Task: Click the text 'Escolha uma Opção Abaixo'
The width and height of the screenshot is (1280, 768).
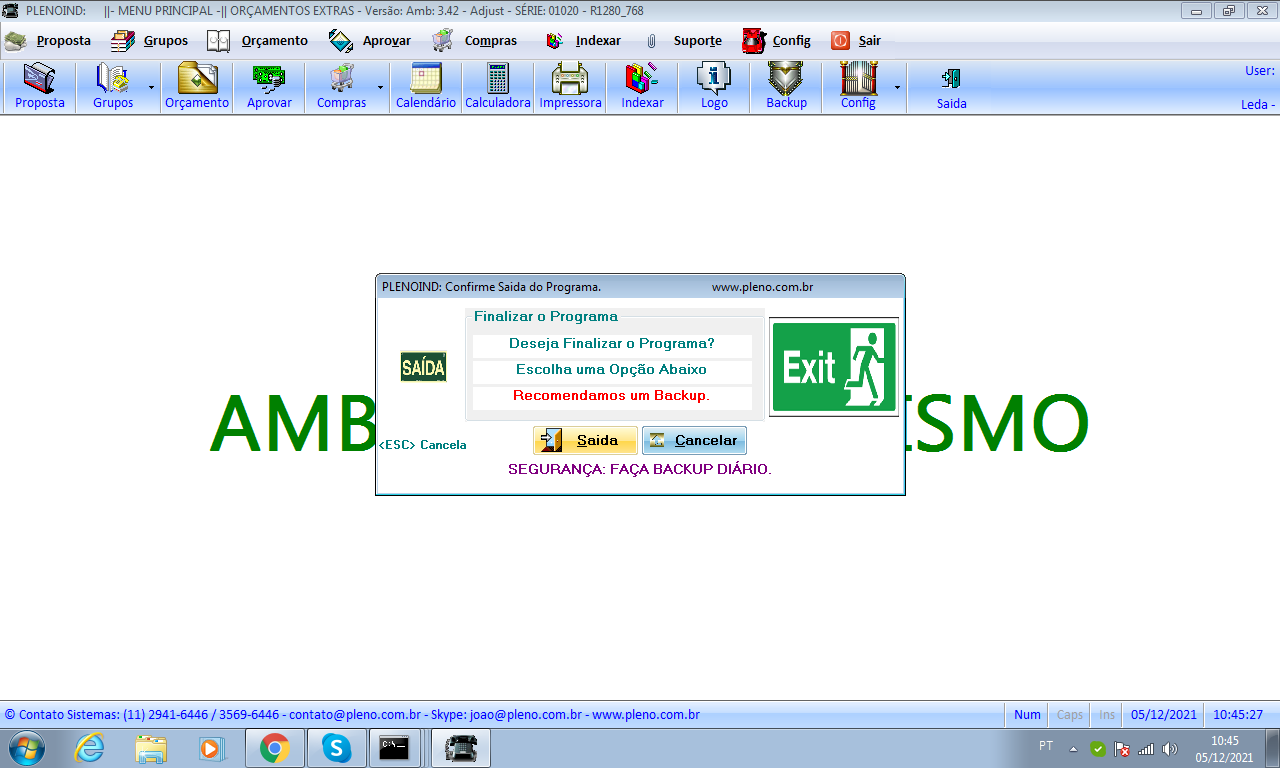Action: (x=612, y=370)
